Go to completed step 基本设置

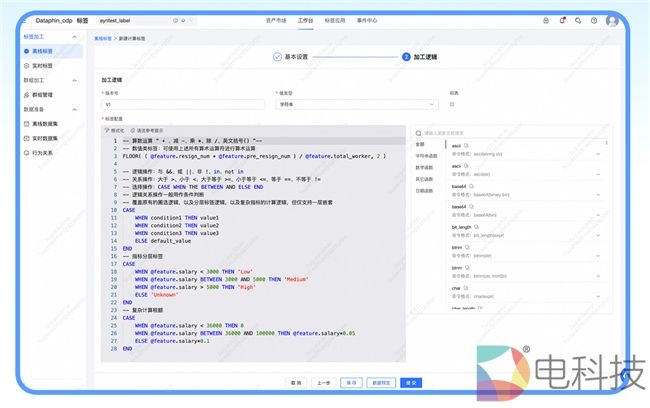click(x=290, y=57)
